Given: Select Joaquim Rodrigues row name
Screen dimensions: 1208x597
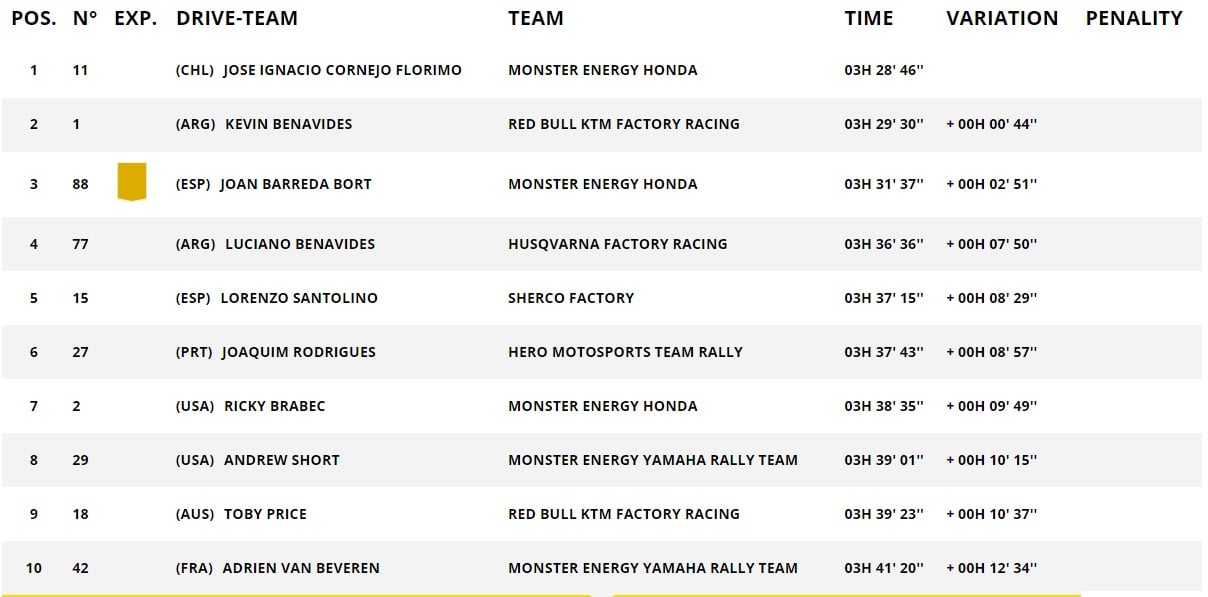Looking at the screenshot, I should point(299,352).
